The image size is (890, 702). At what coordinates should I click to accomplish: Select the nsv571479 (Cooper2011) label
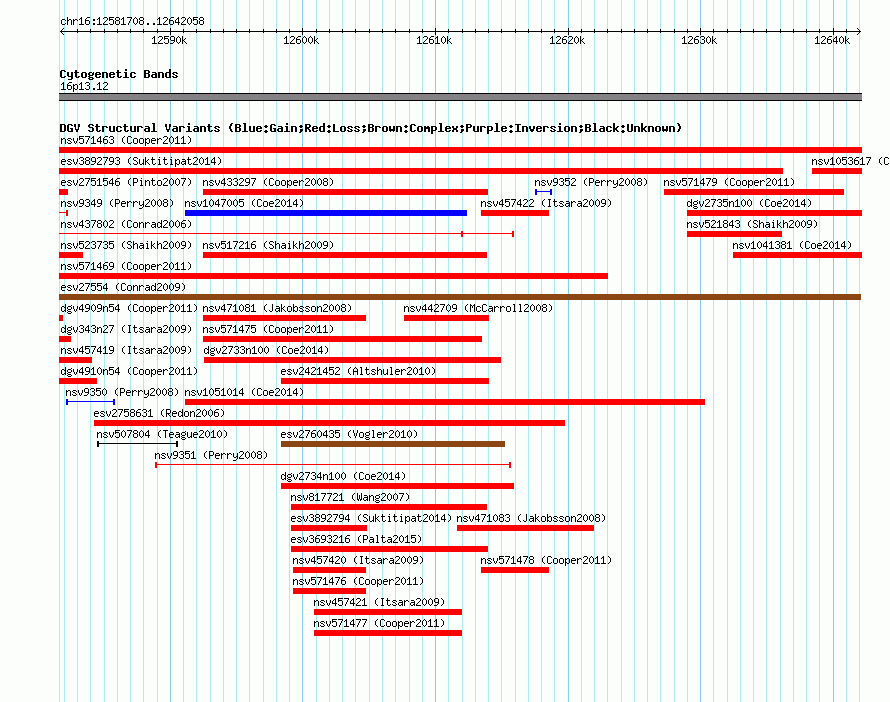click(x=729, y=182)
